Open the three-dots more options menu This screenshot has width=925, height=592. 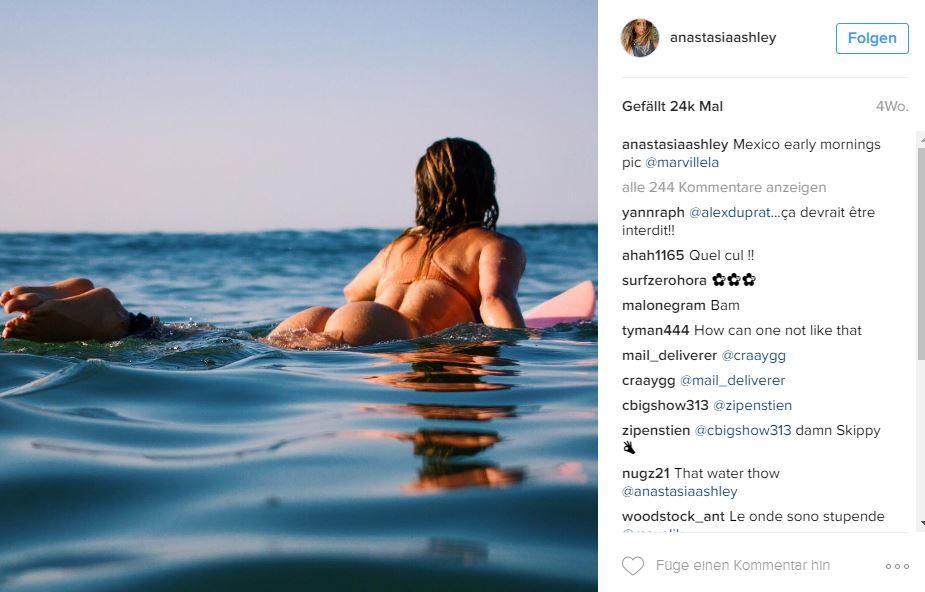(897, 566)
